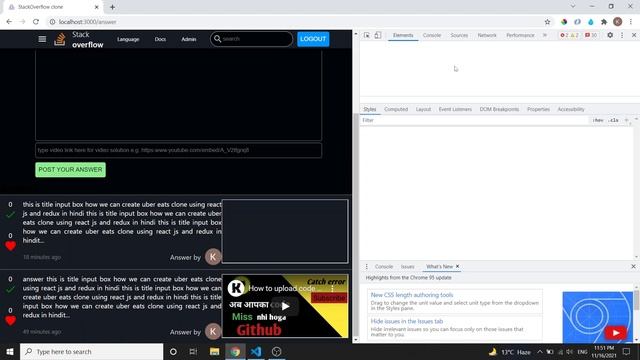
Task: Click the check mark on the second answer
Action: pos(11,289)
